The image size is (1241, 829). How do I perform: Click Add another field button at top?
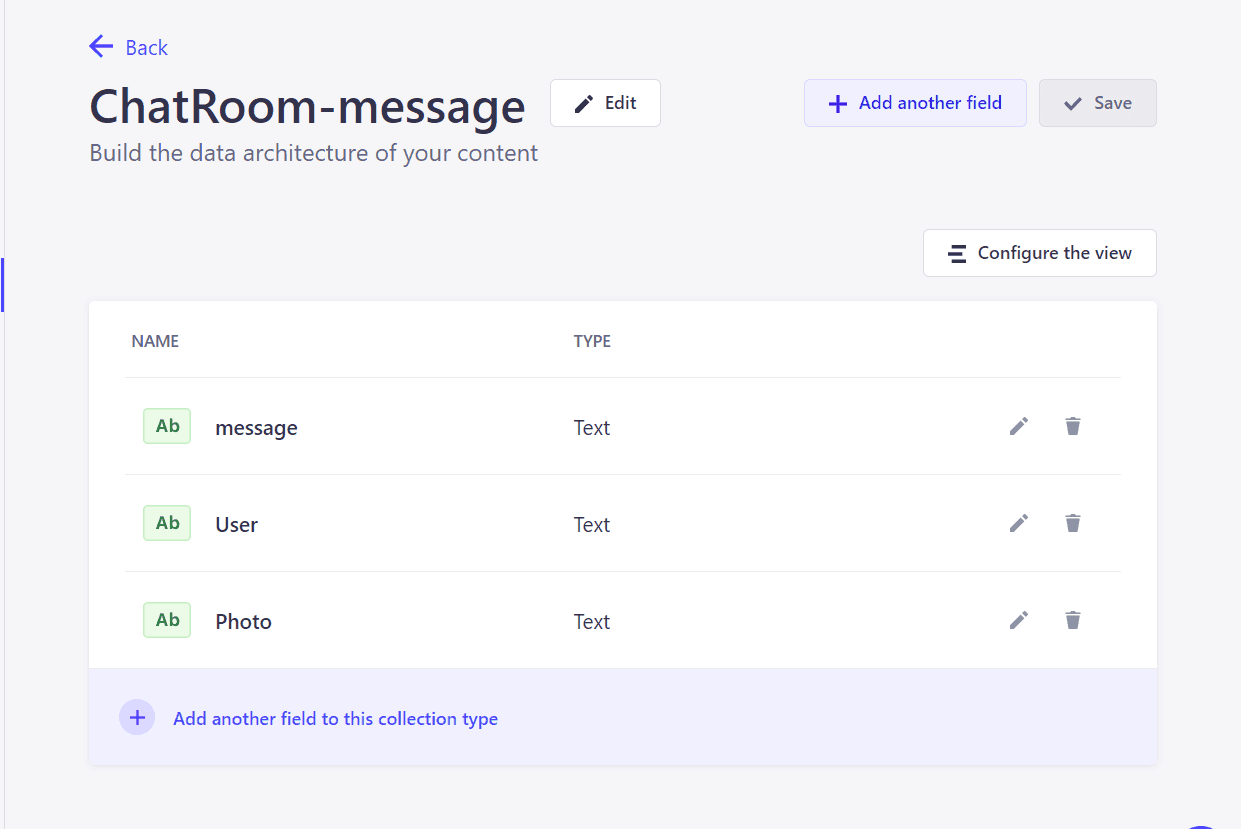click(915, 103)
